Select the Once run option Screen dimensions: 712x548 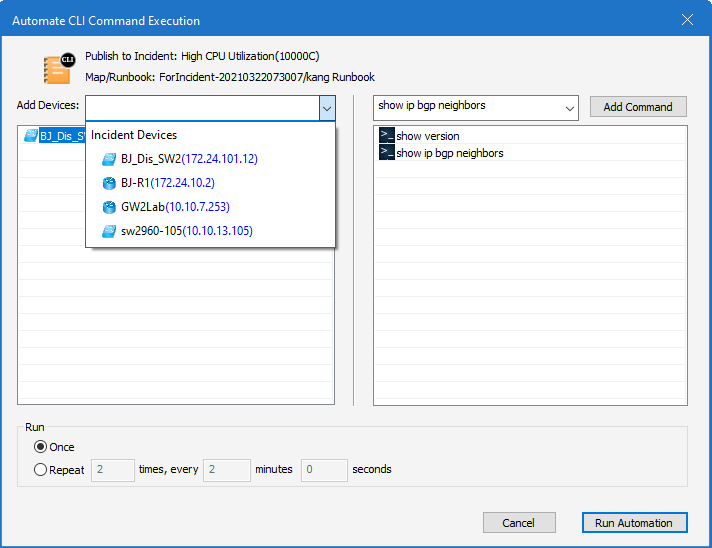(x=41, y=447)
